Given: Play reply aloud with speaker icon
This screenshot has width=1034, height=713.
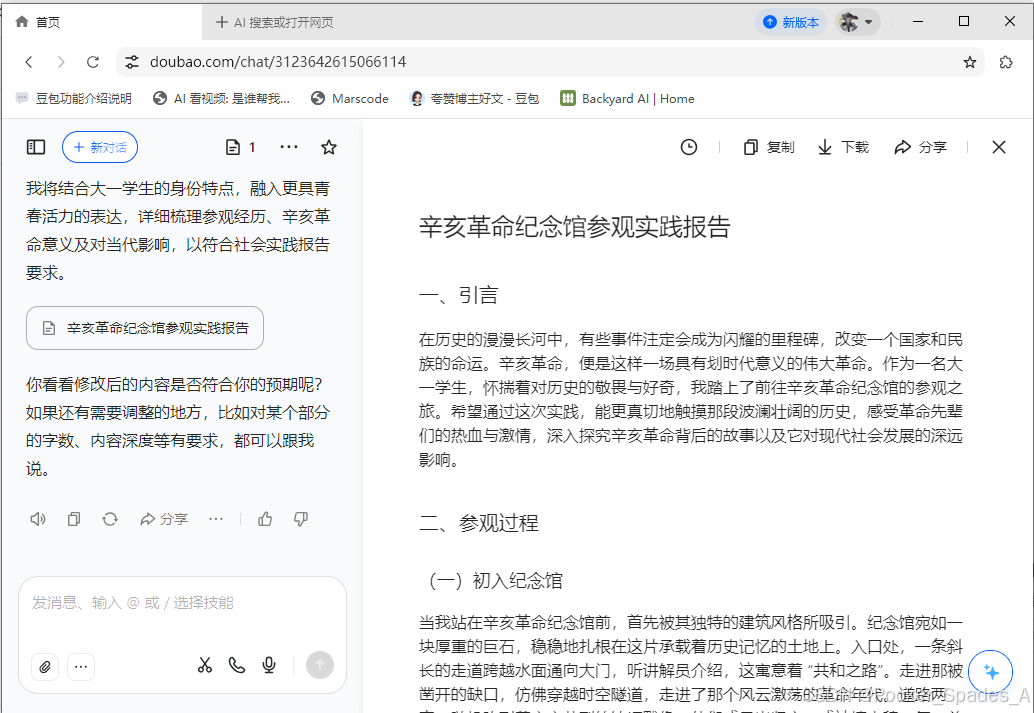Looking at the screenshot, I should pos(38,519).
